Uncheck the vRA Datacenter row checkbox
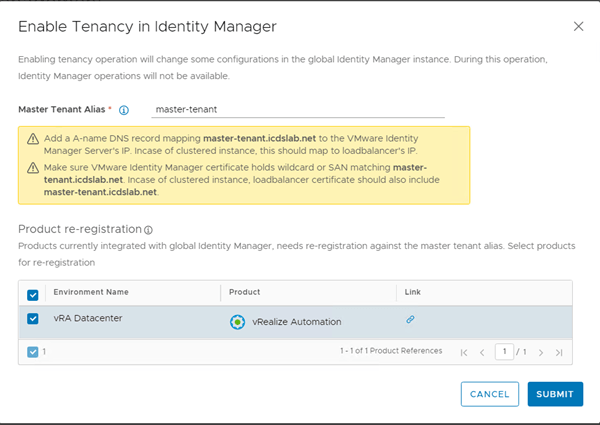The image size is (600, 425). click(33, 320)
